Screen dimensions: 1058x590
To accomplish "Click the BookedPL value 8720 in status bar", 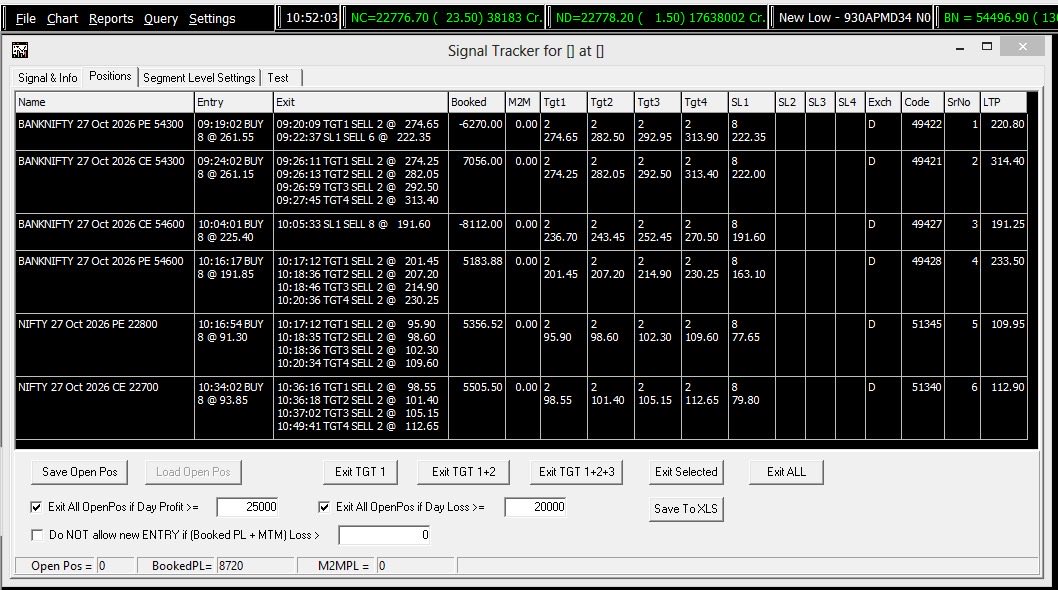I will click(x=254, y=566).
